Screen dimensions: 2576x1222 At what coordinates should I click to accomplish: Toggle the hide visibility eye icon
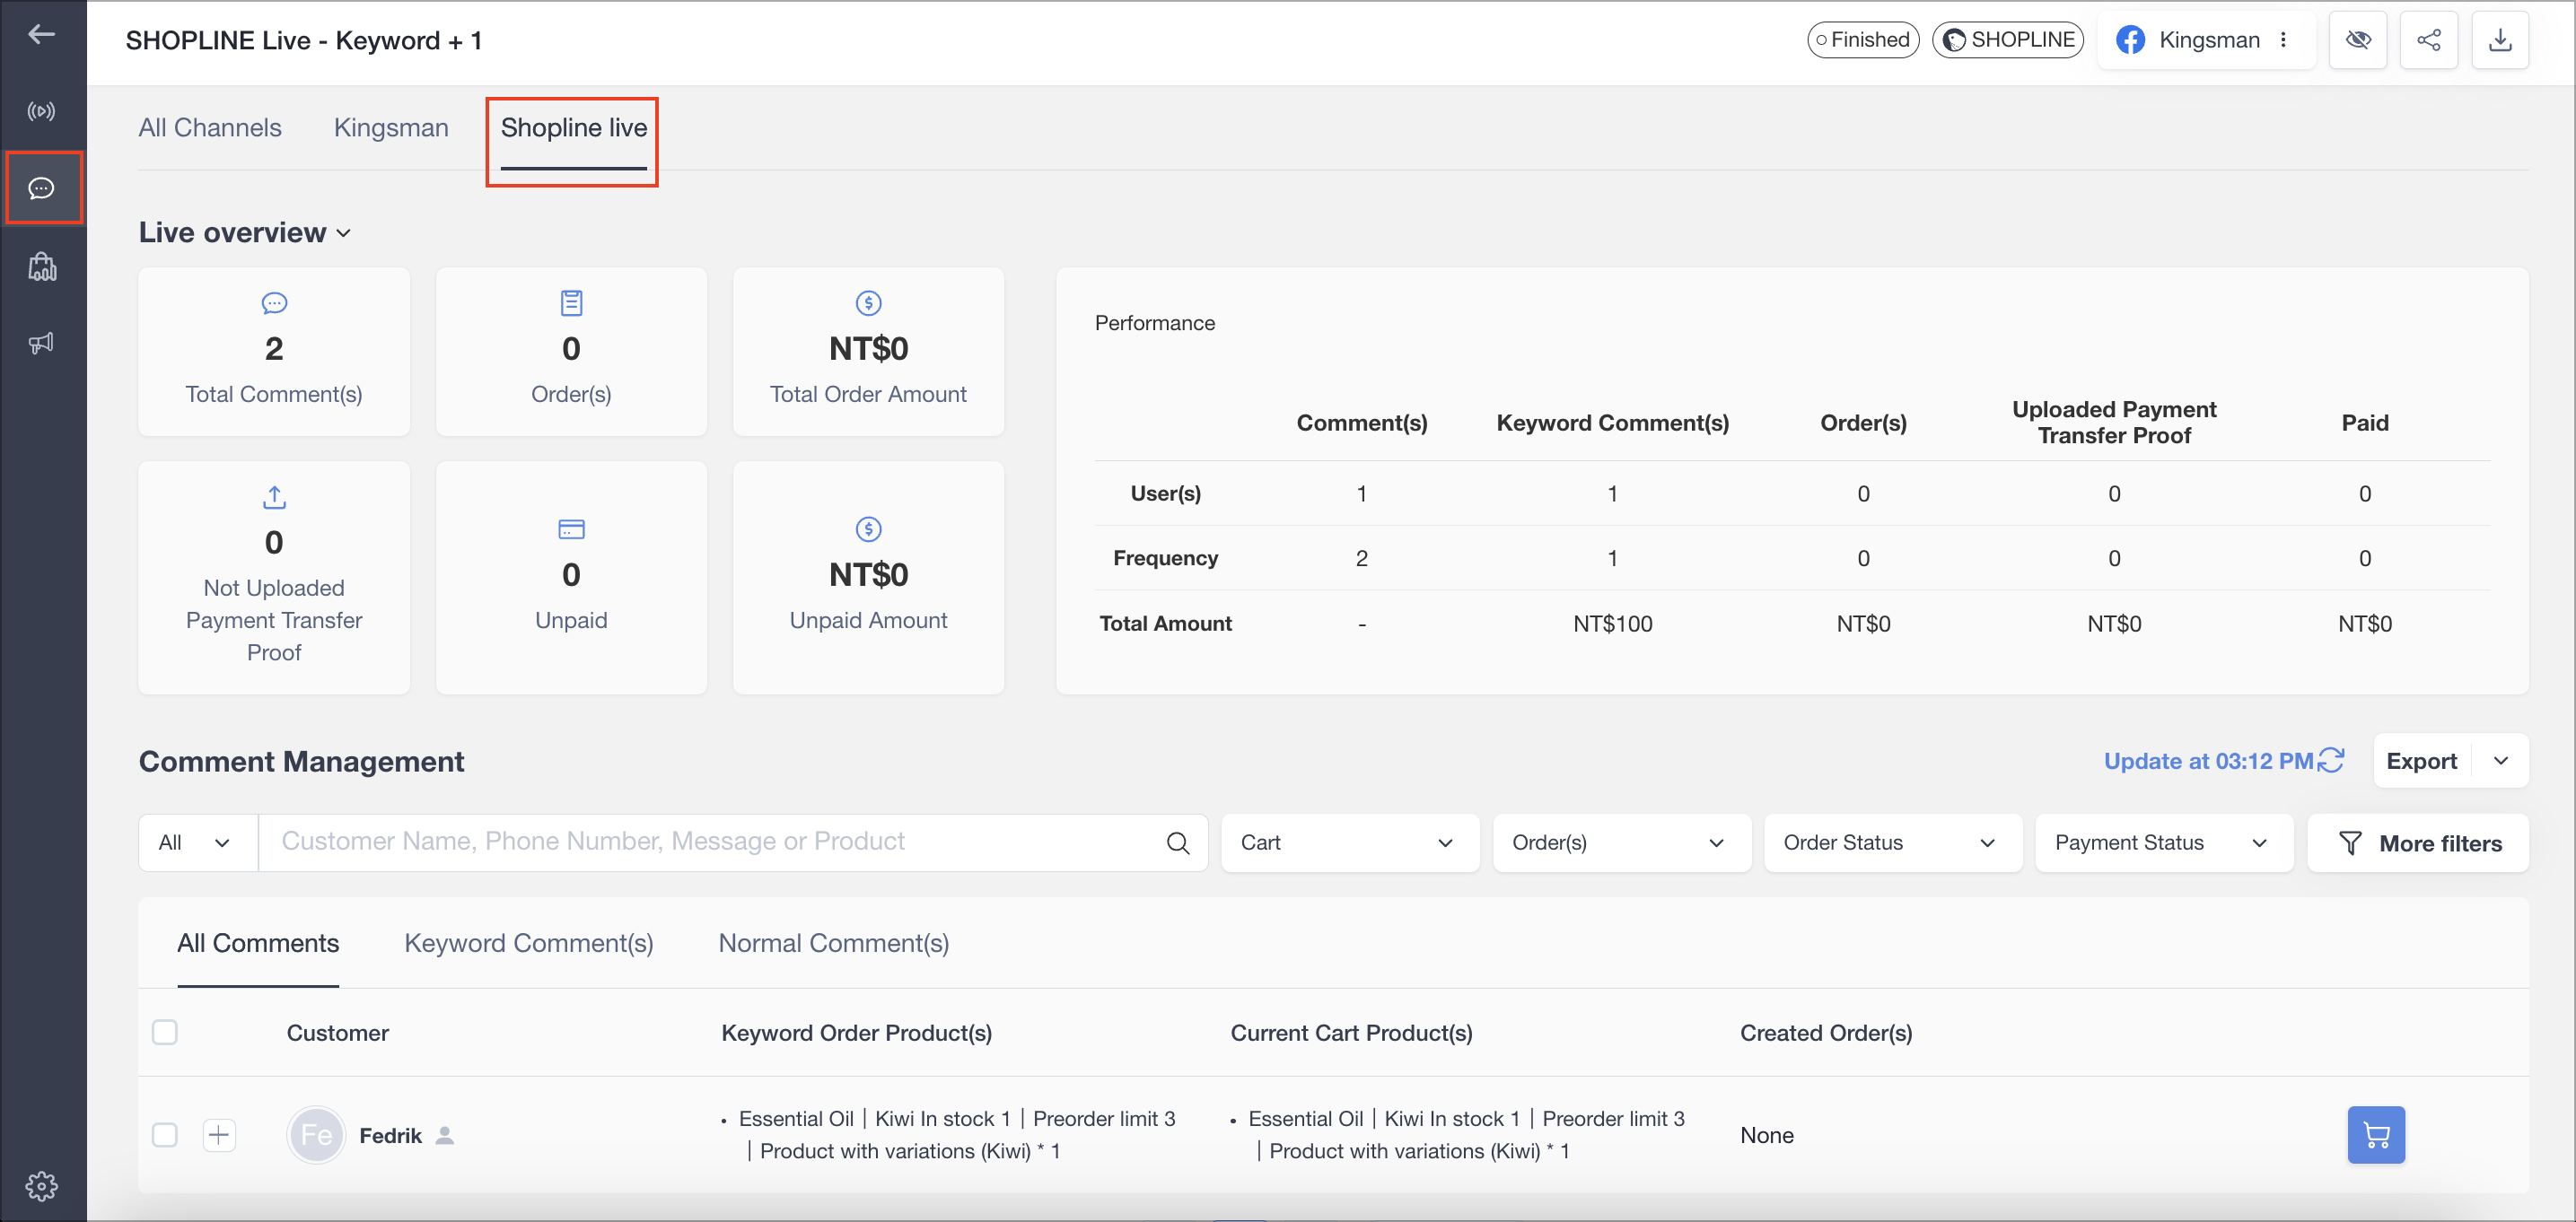point(2357,40)
